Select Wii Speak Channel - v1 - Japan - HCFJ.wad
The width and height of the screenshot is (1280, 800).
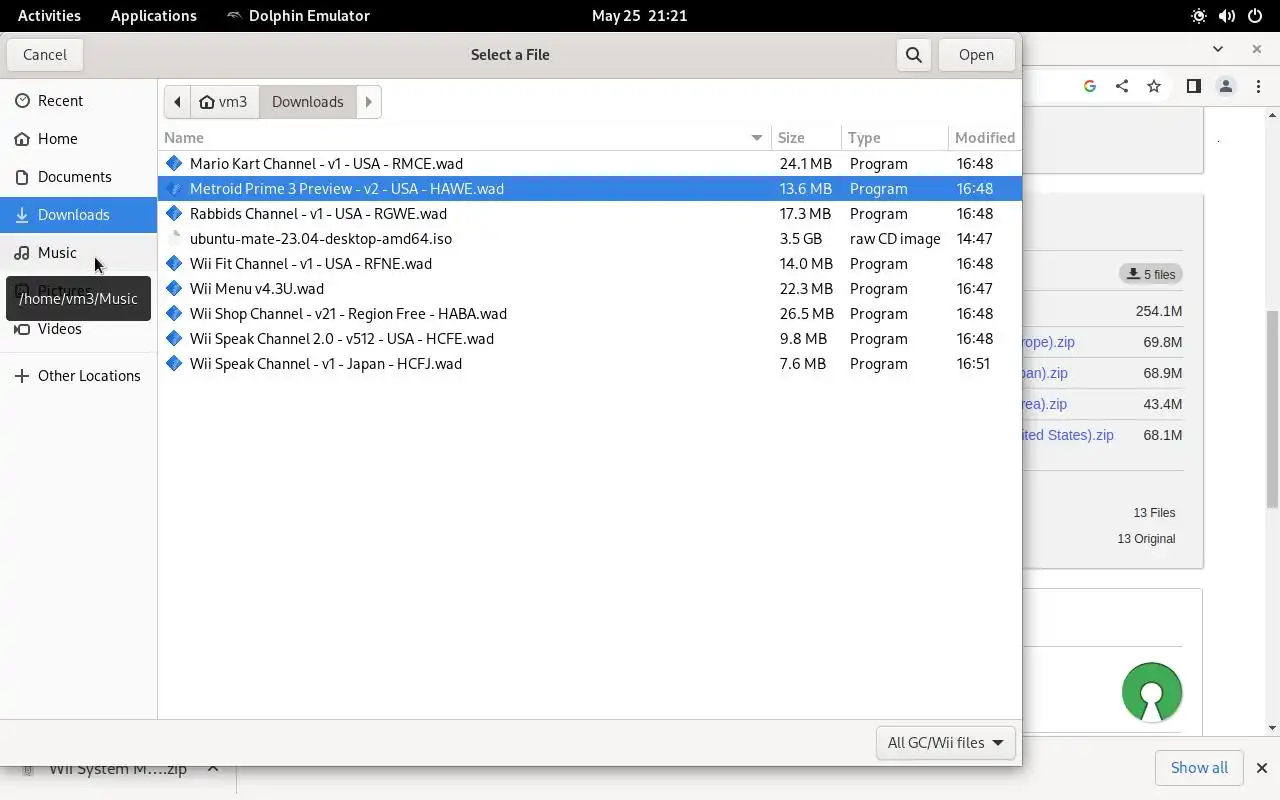pyautogui.click(x=590, y=363)
